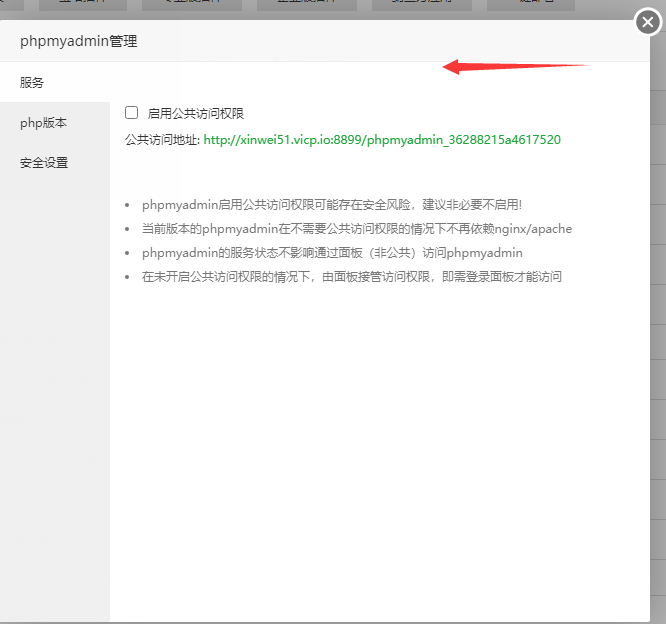Select the note about 服务状态不影响通过面板

tap(332, 253)
